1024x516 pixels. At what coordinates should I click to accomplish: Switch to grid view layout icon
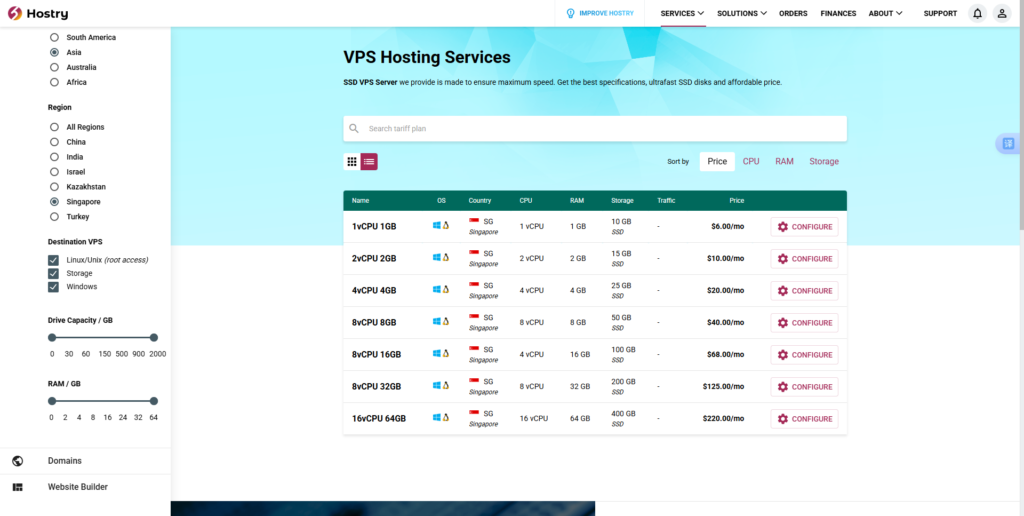(x=352, y=161)
